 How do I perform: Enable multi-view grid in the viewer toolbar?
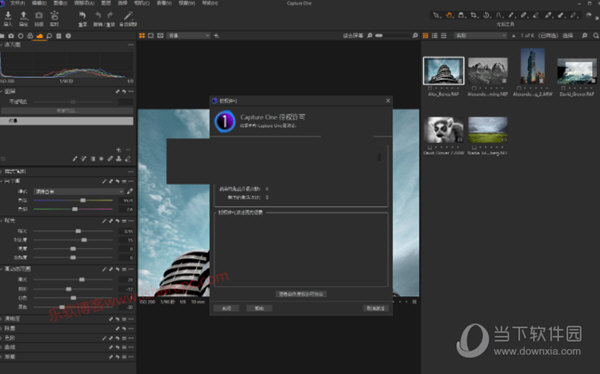pos(142,36)
